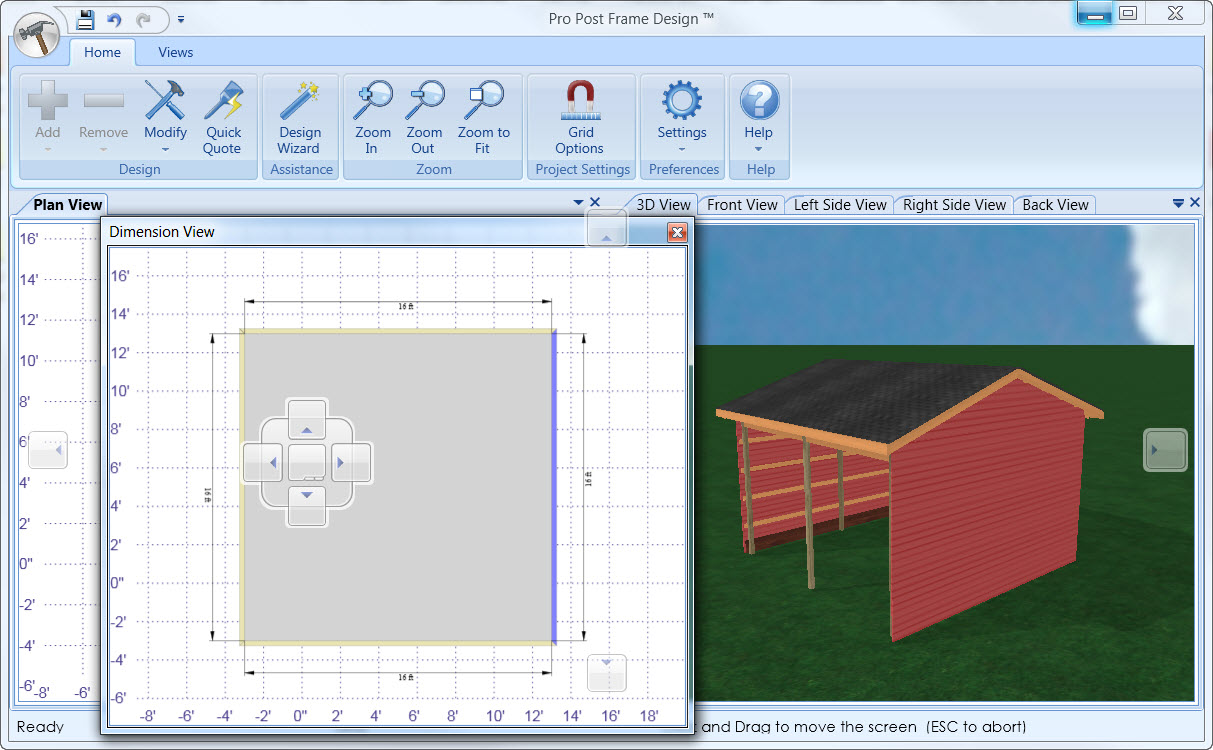Image resolution: width=1213 pixels, height=750 pixels.
Task: Click the save disk icon in the title bar
Action: (86, 19)
